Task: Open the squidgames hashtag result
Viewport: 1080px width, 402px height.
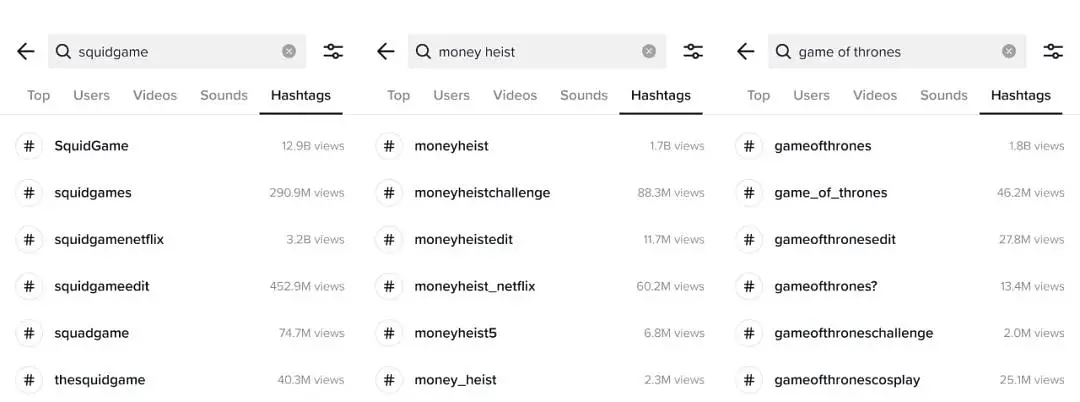Action: (180, 193)
